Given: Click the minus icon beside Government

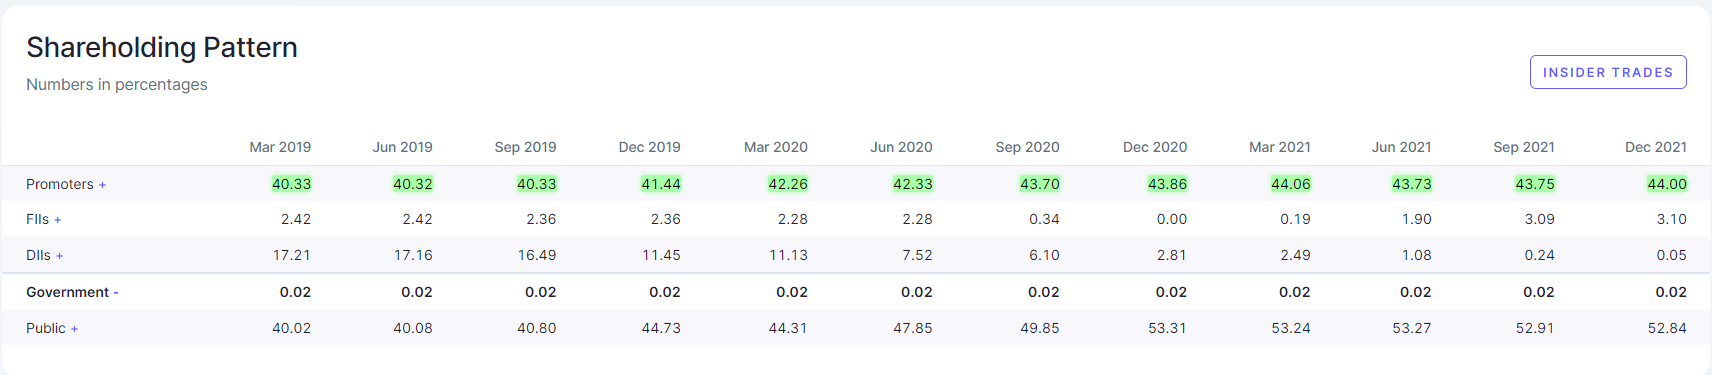Looking at the screenshot, I should point(116,293).
